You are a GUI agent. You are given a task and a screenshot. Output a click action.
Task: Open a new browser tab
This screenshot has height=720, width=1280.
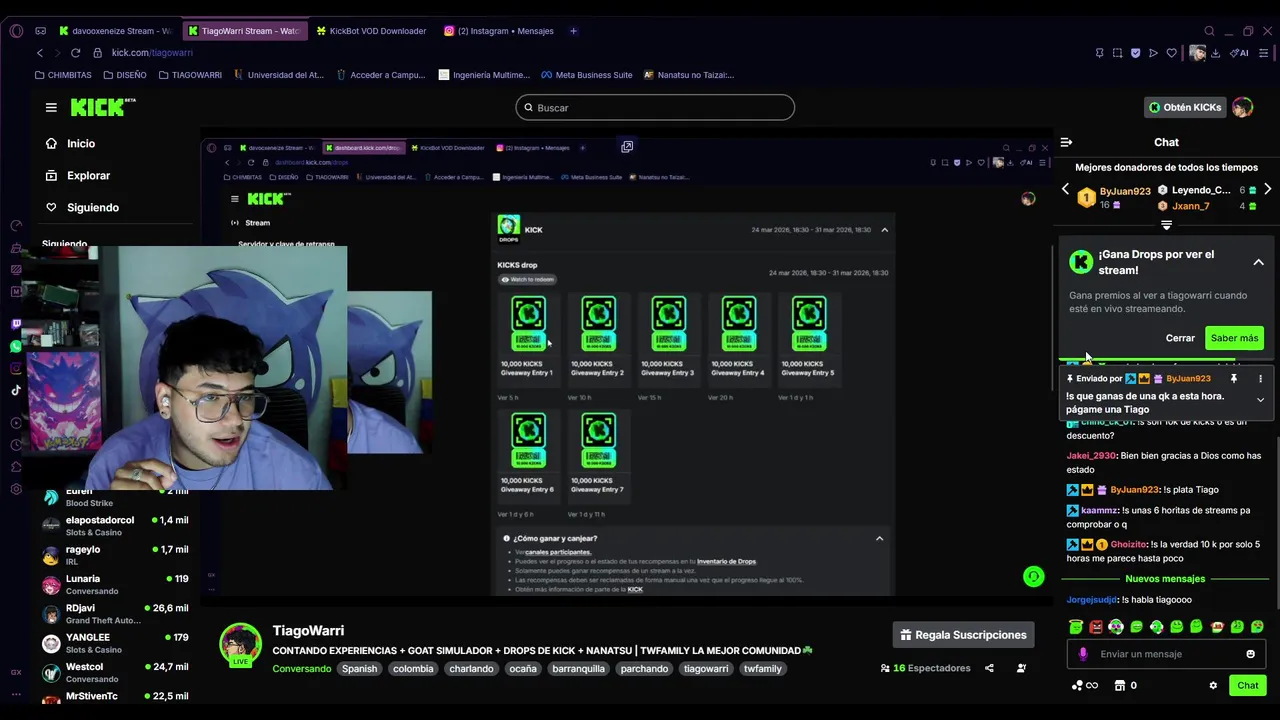pos(573,31)
